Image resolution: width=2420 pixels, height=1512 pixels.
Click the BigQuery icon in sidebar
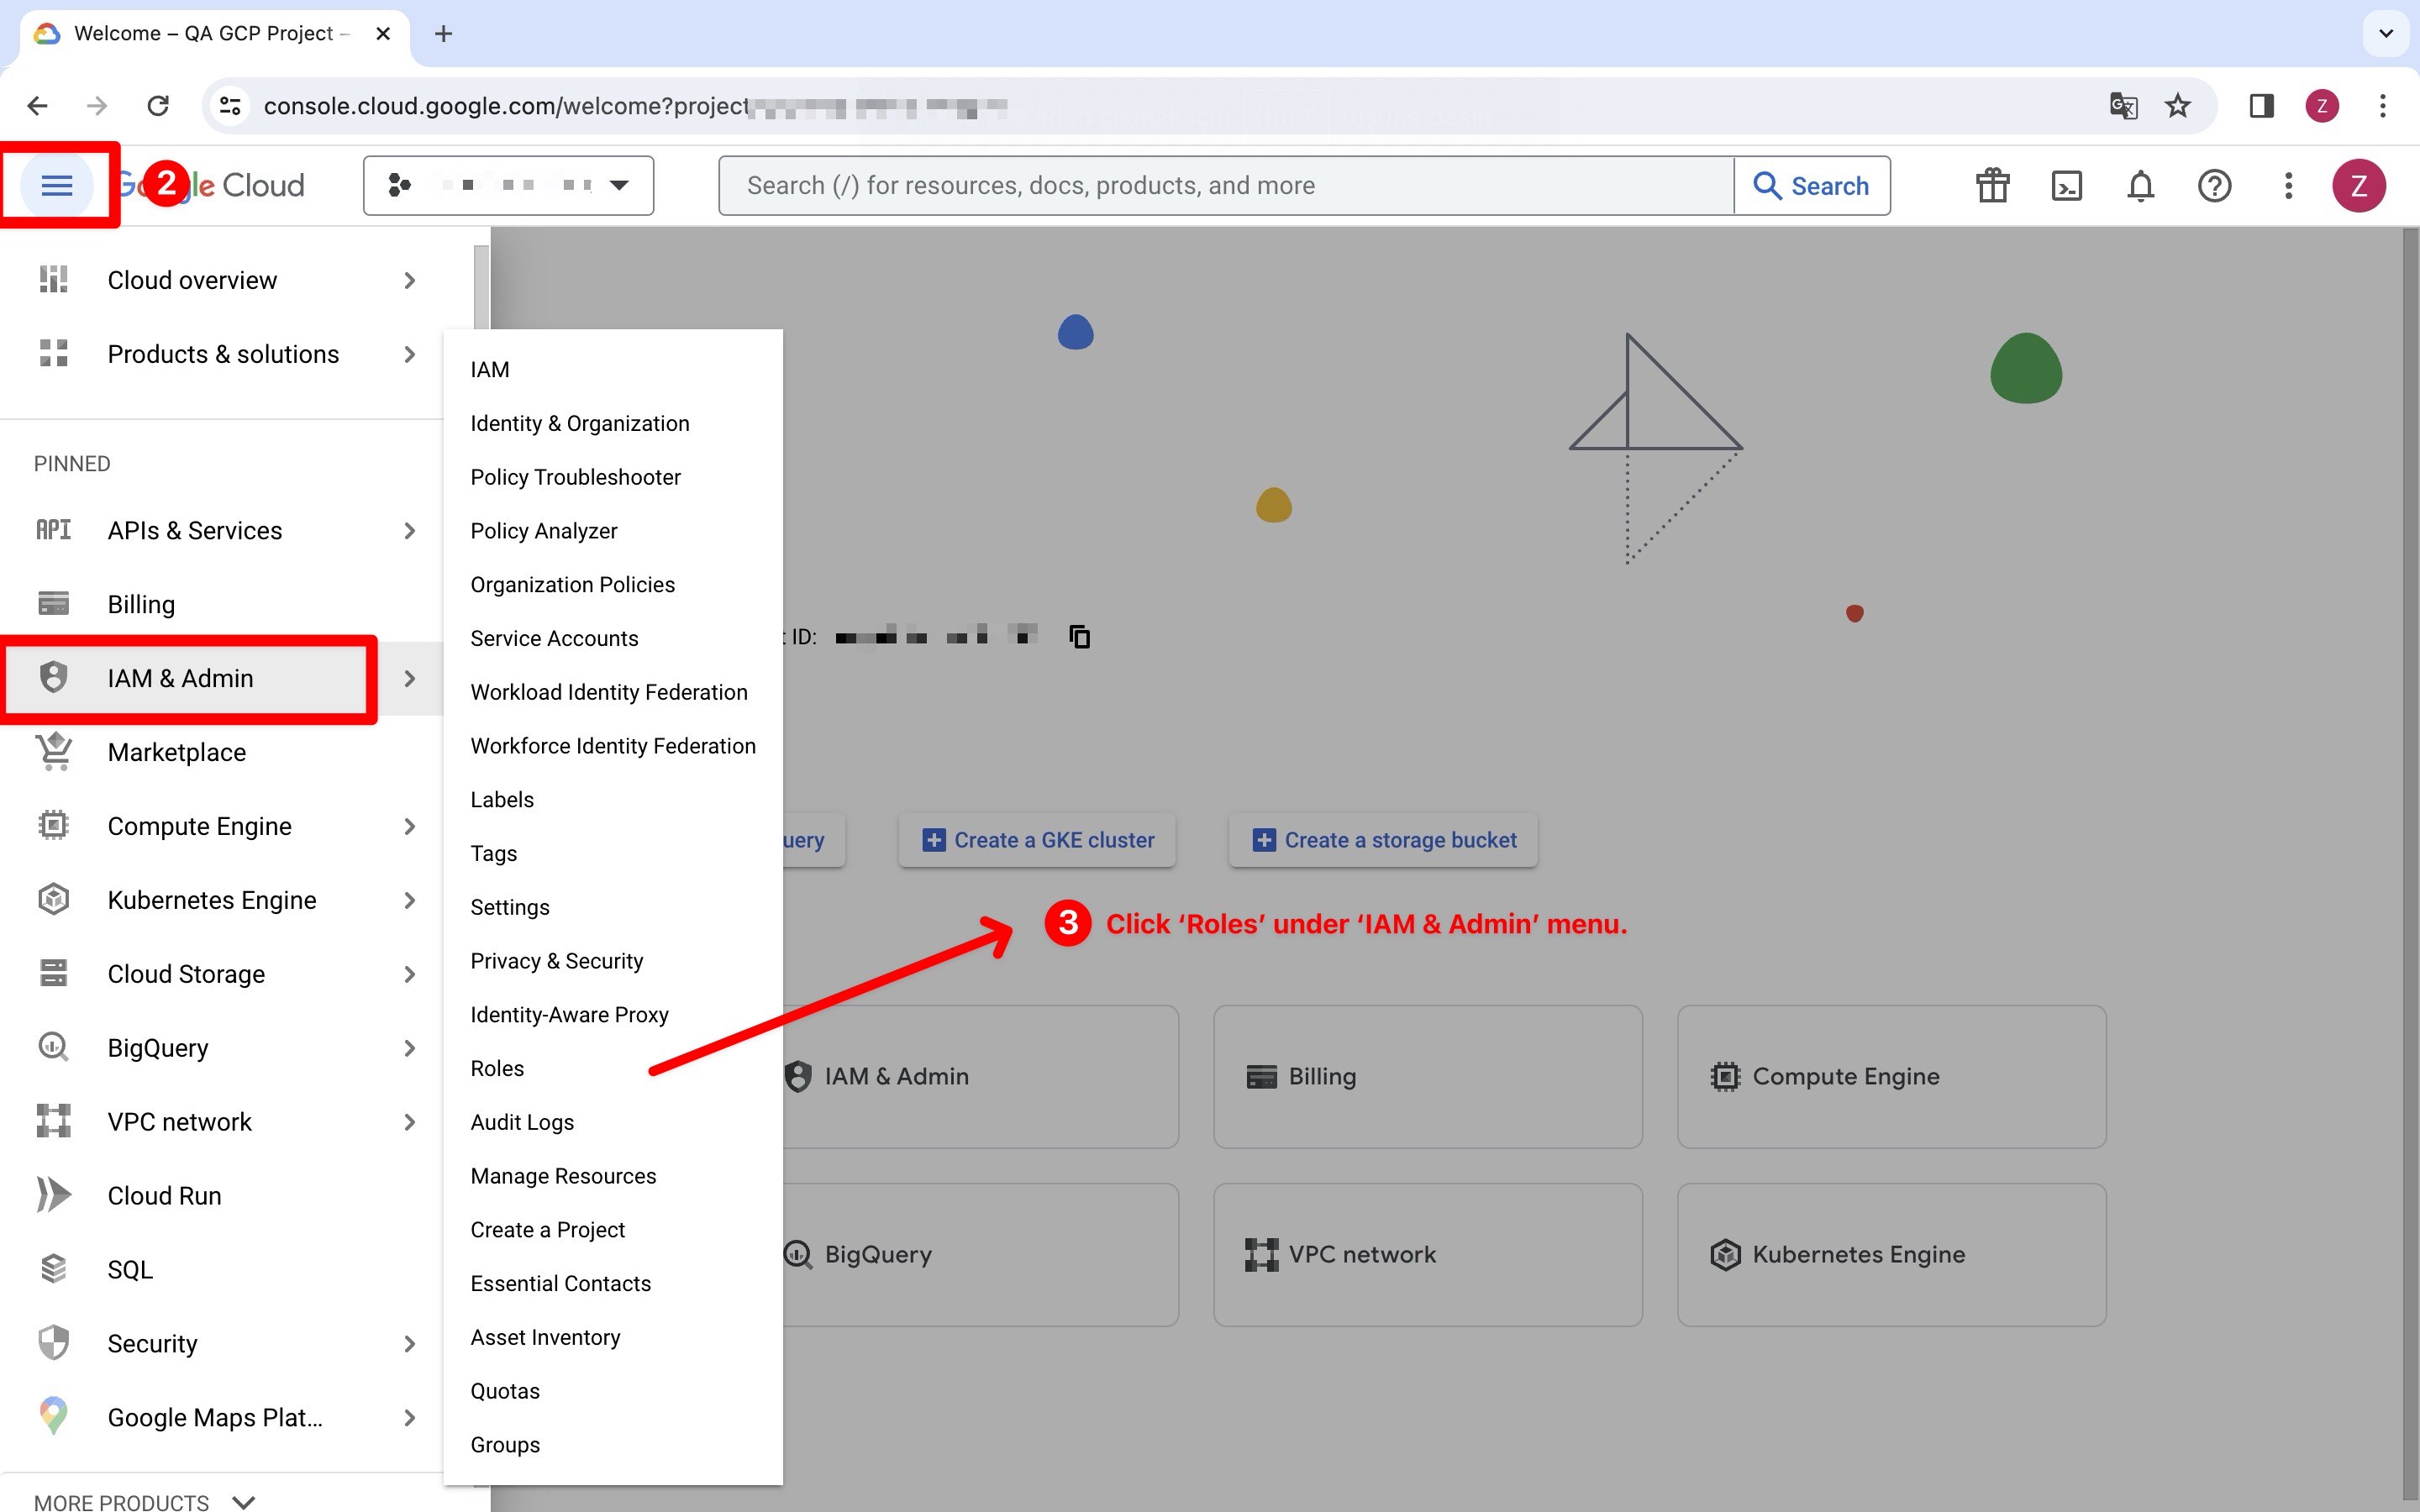(53, 1047)
